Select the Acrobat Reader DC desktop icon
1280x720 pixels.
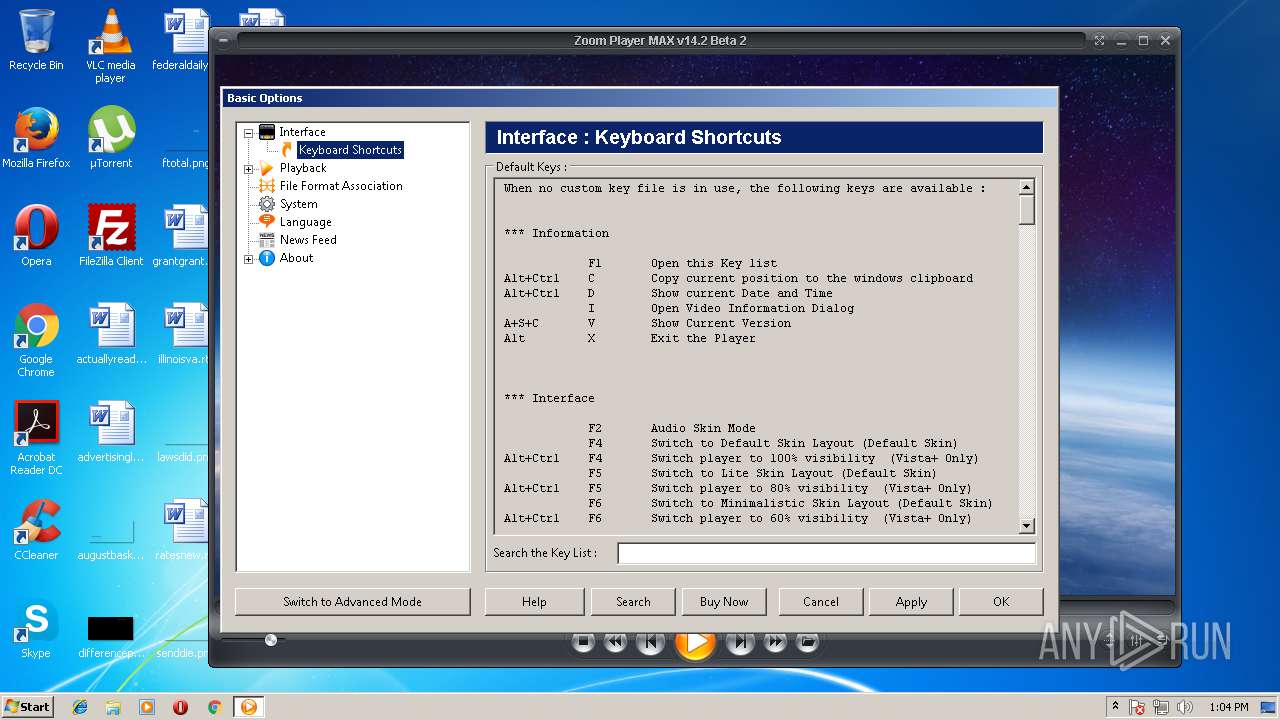point(36,438)
